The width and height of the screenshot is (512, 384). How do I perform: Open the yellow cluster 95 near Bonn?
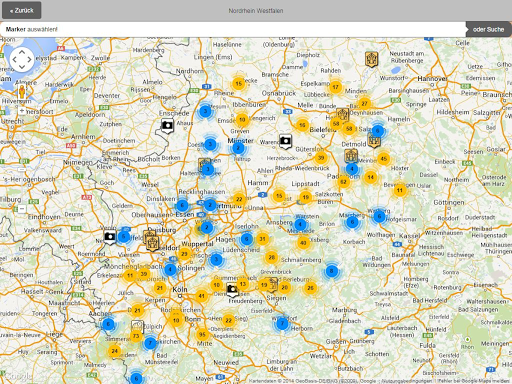coord(202,334)
